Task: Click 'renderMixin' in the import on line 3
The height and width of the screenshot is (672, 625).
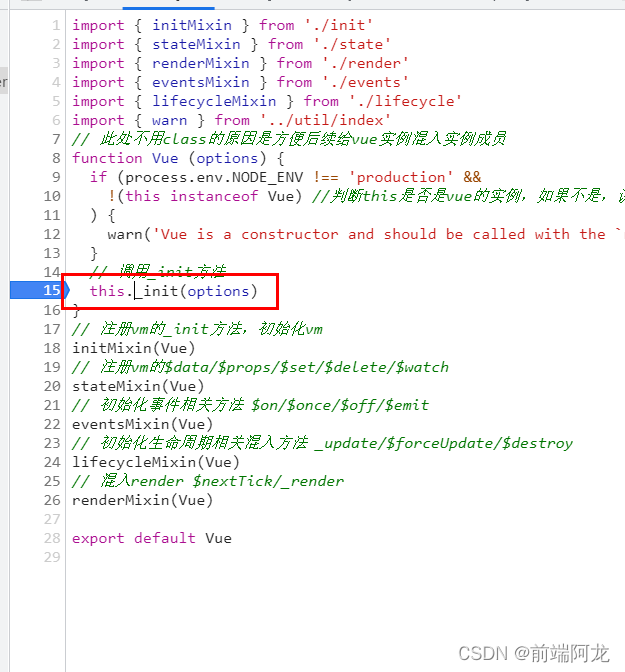Action: 201,63
